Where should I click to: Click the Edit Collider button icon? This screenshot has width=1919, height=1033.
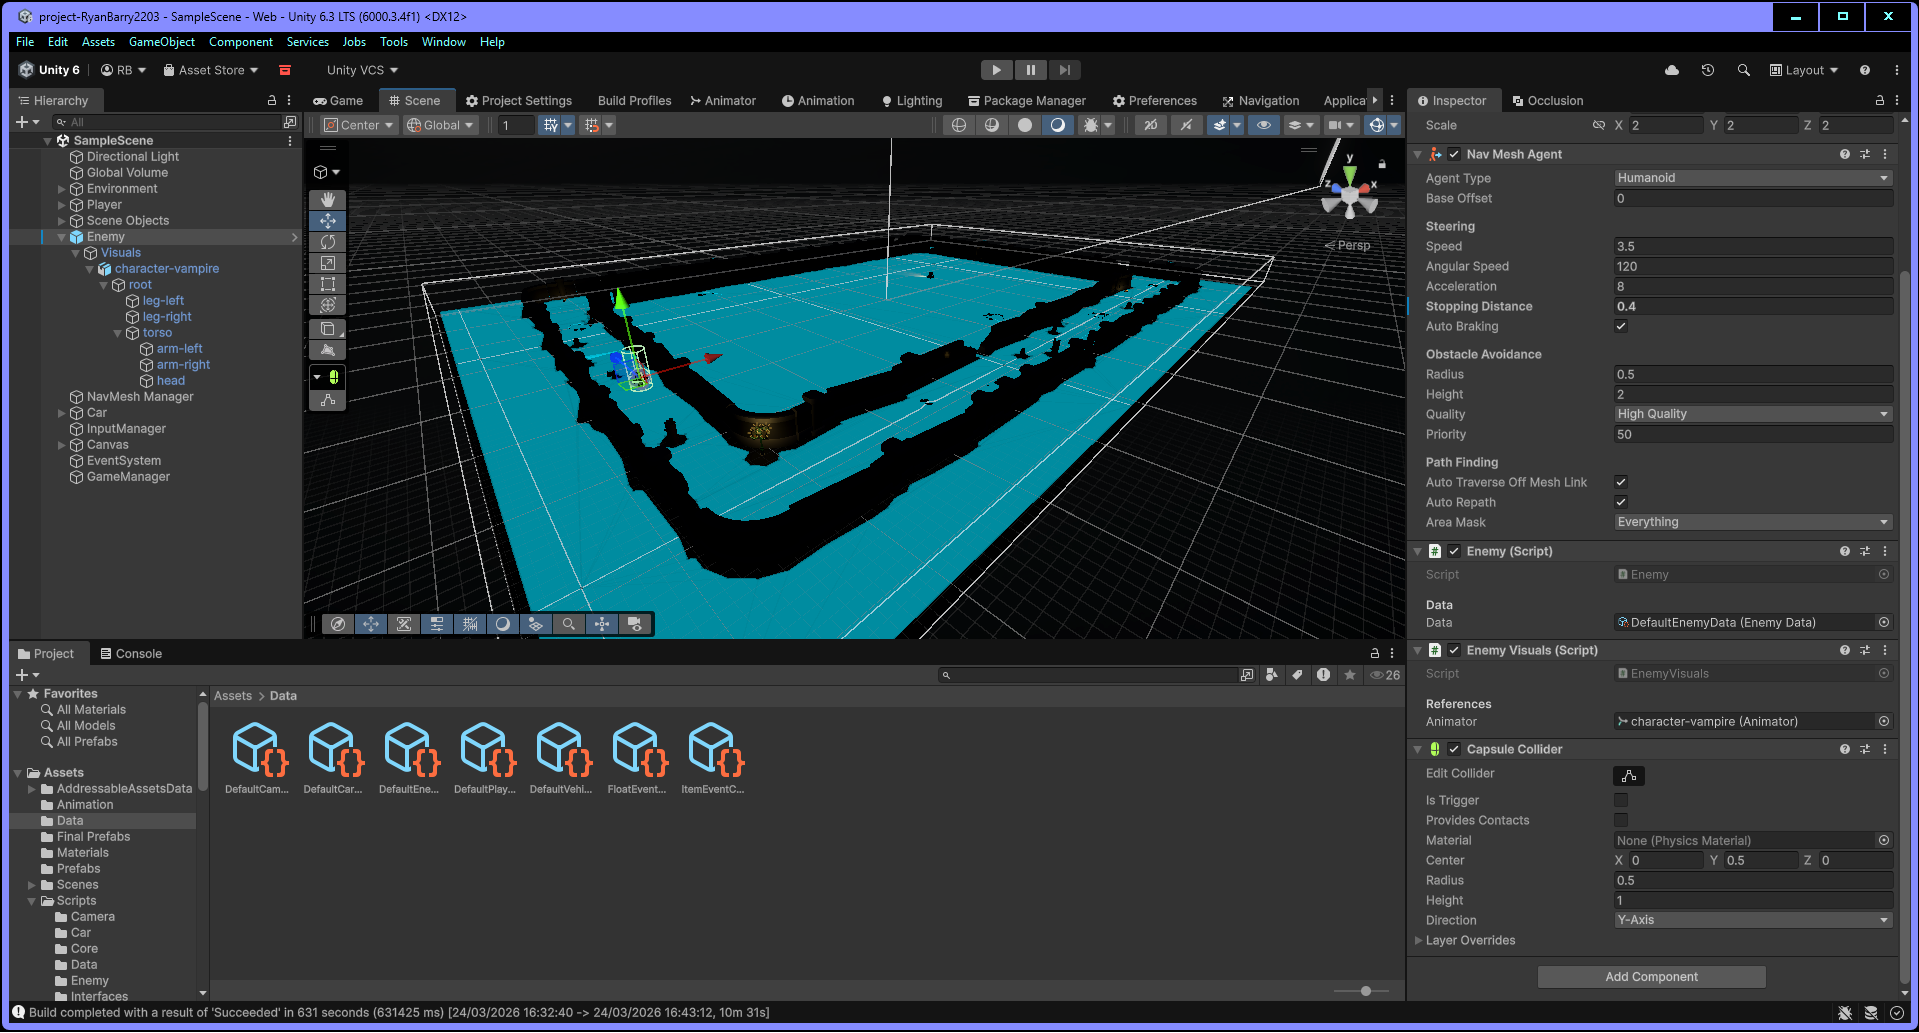(1628, 776)
